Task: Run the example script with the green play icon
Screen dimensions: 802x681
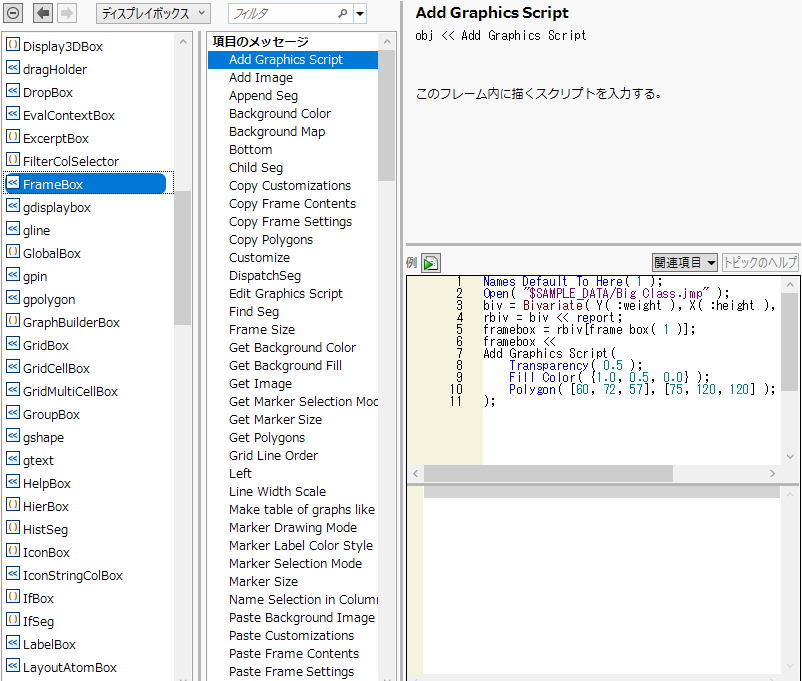Action: point(431,263)
